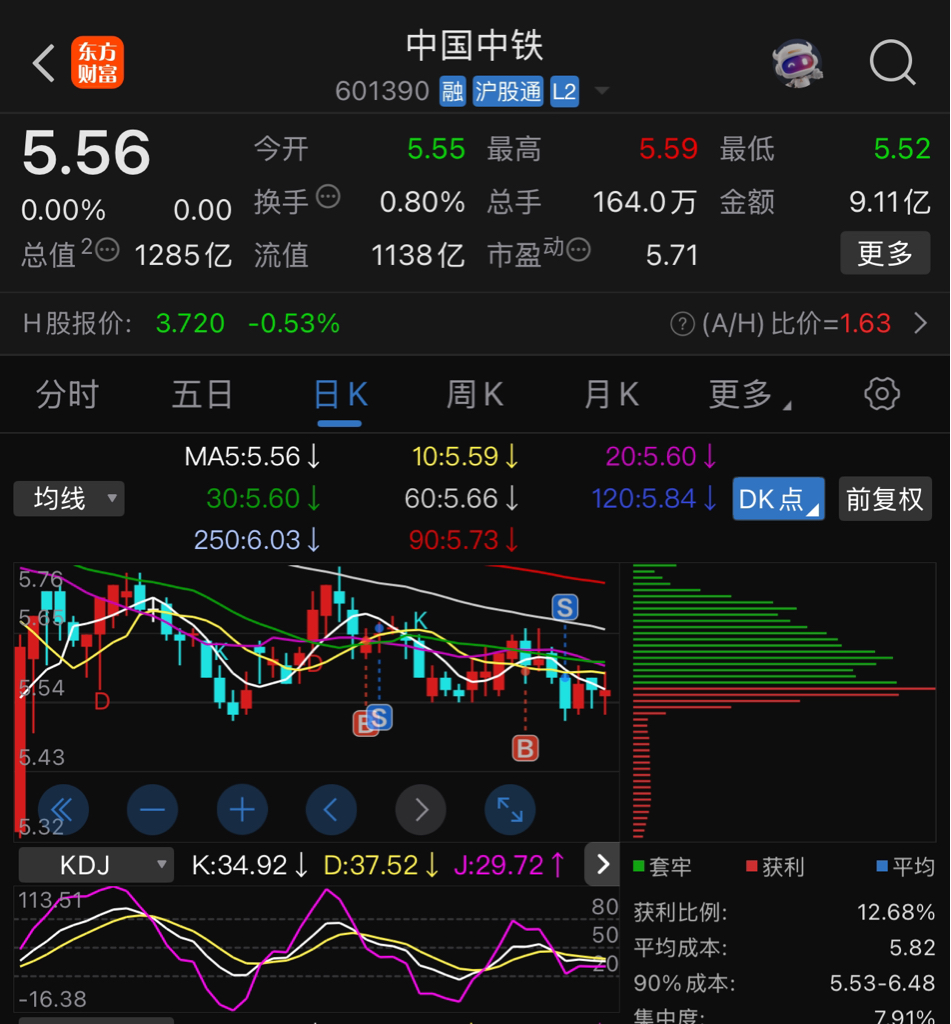Tap the 沪股通 tag
Image resolution: width=951 pixels, height=1024 pixels.
(508, 91)
